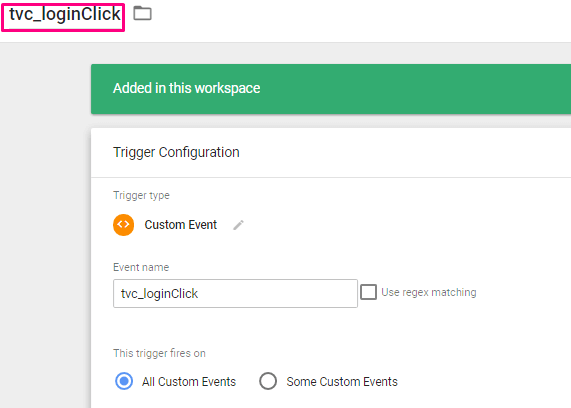Click the Trigger type field label
The width and height of the screenshot is (571, 408).
tap(141, 195)
